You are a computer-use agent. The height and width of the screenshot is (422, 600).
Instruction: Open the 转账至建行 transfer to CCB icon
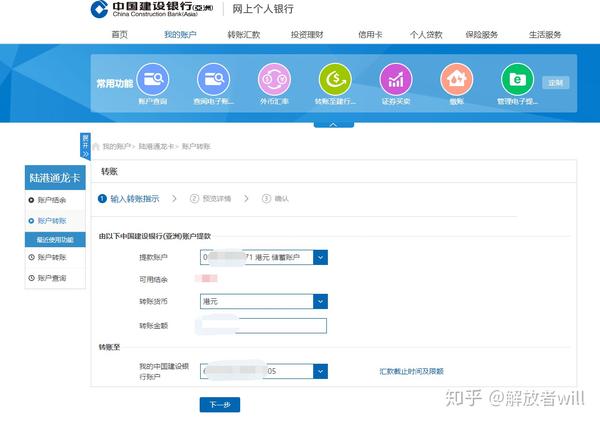[335, 79]
